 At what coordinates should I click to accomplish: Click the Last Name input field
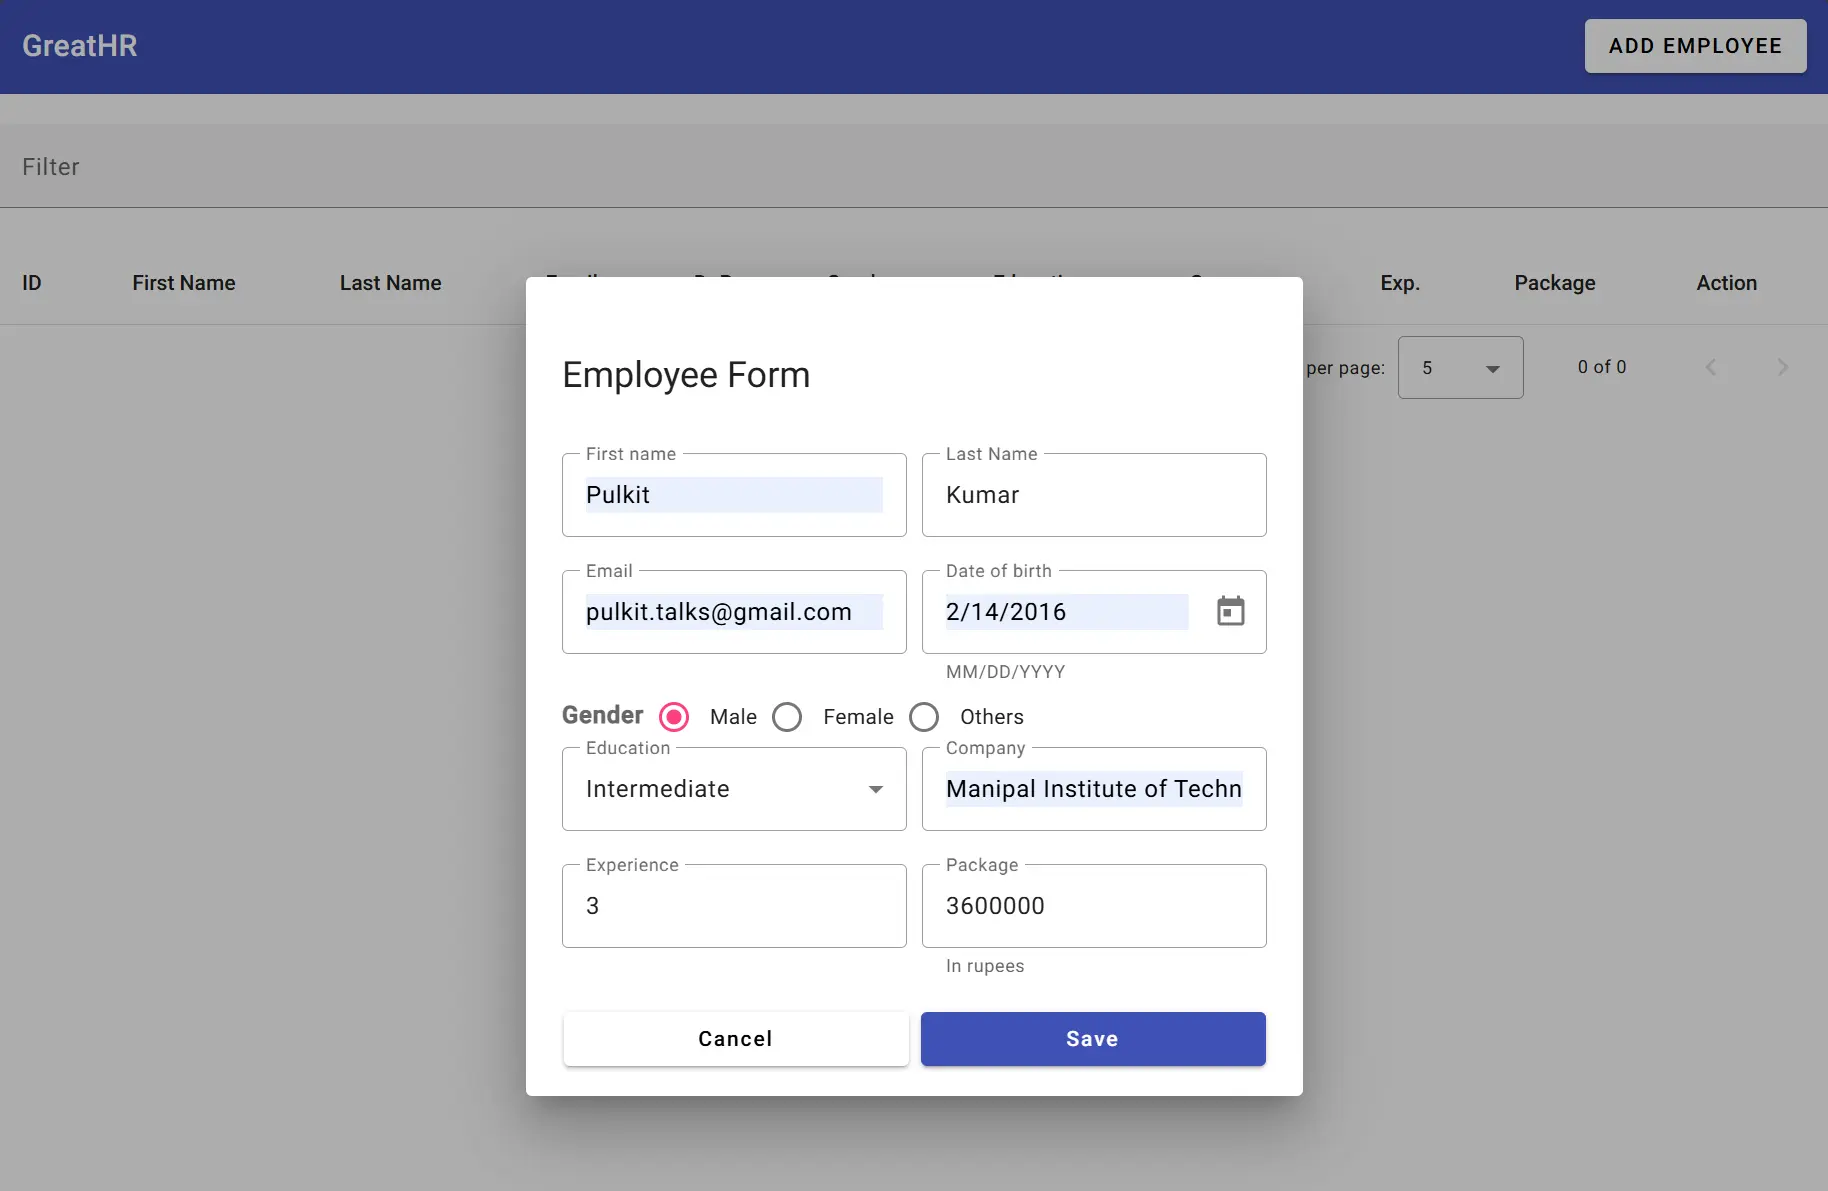click(x=1094, y=495)
